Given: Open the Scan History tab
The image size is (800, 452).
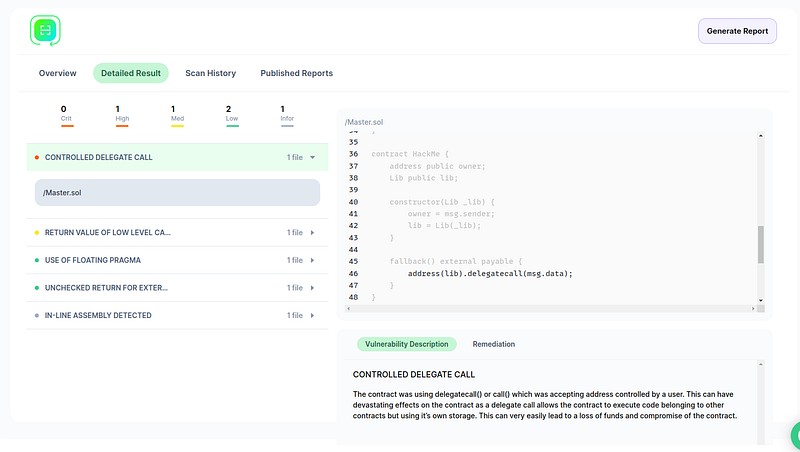Looking at the screenshot, I should 210,73.
